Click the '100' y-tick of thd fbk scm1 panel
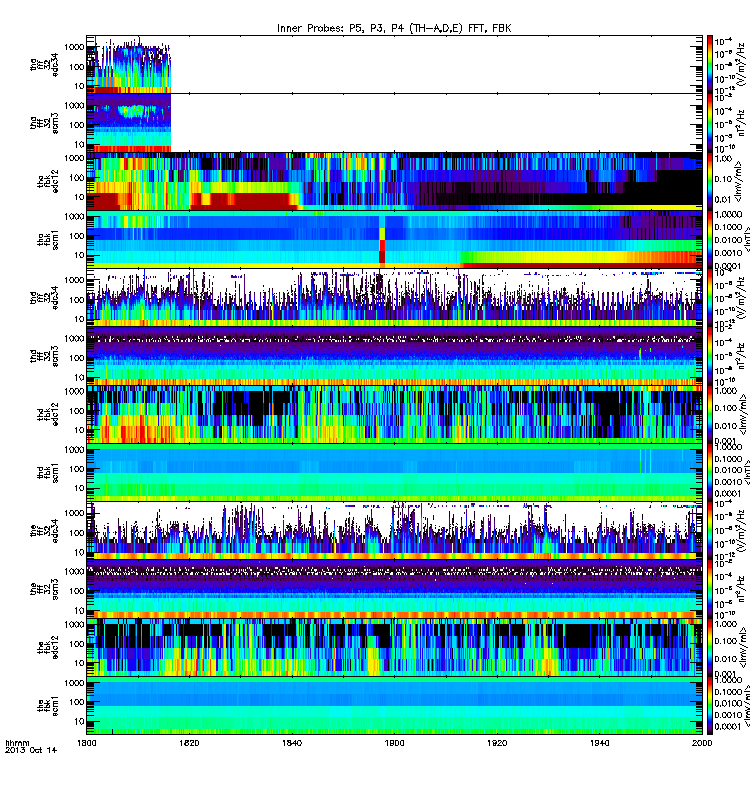750x800 pixels. pyautogui.click(x=77, y=469)
